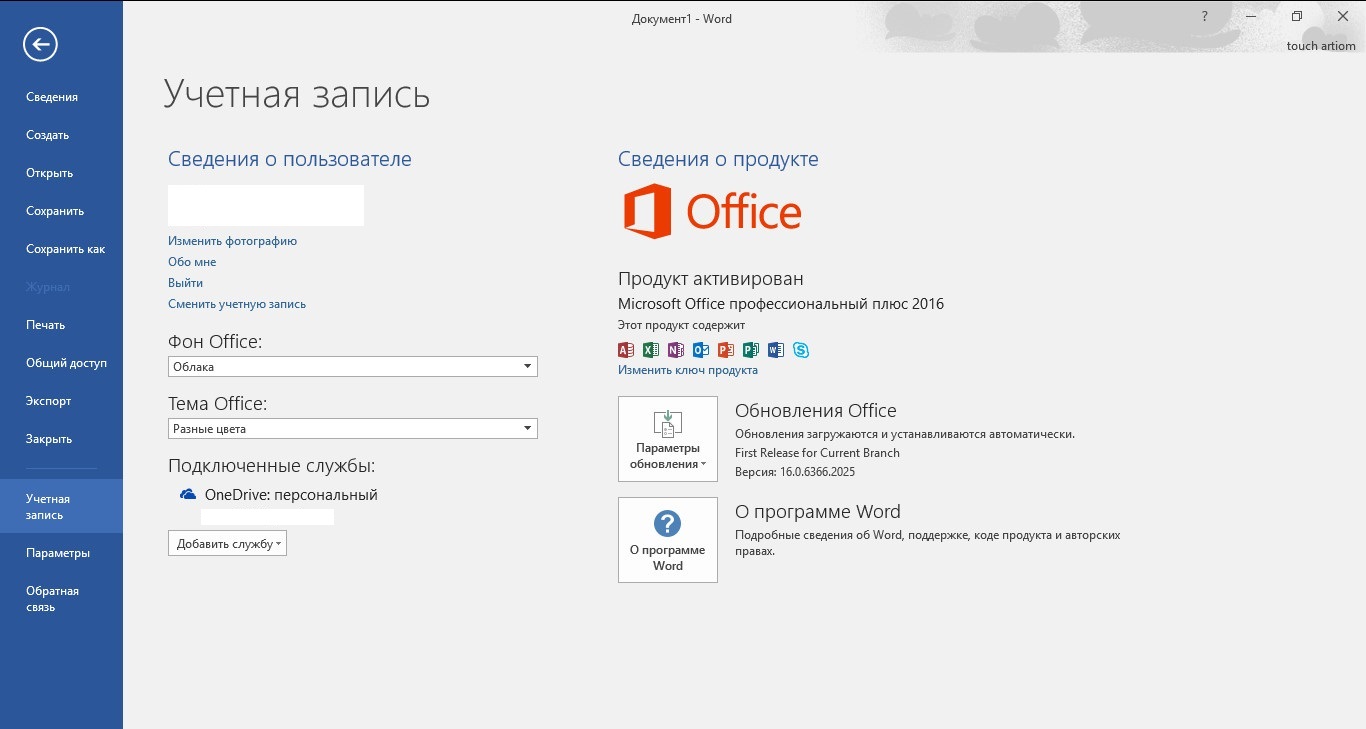
Task: Click the Access product icon
Action: (x=626, y=350)
